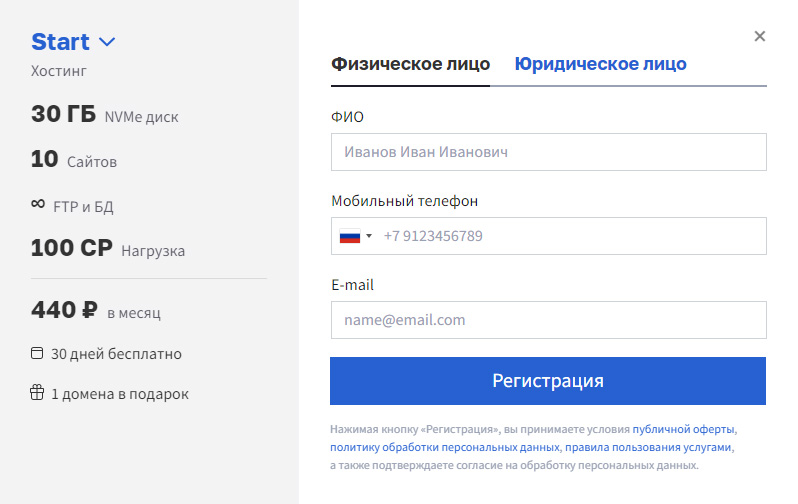Screen dimensions: 798x504
Task: Submit with the Регистрация button
Action: click(548, 381)
